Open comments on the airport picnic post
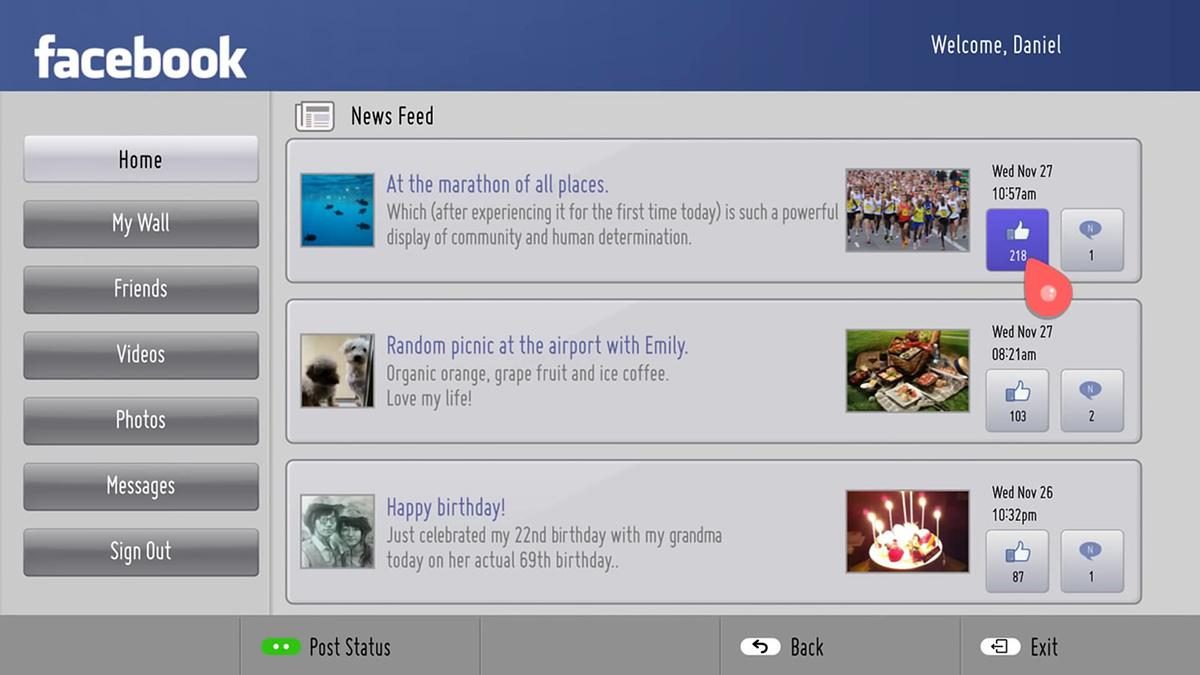This screenshot has height=675, width=1200. (1091, 401)
